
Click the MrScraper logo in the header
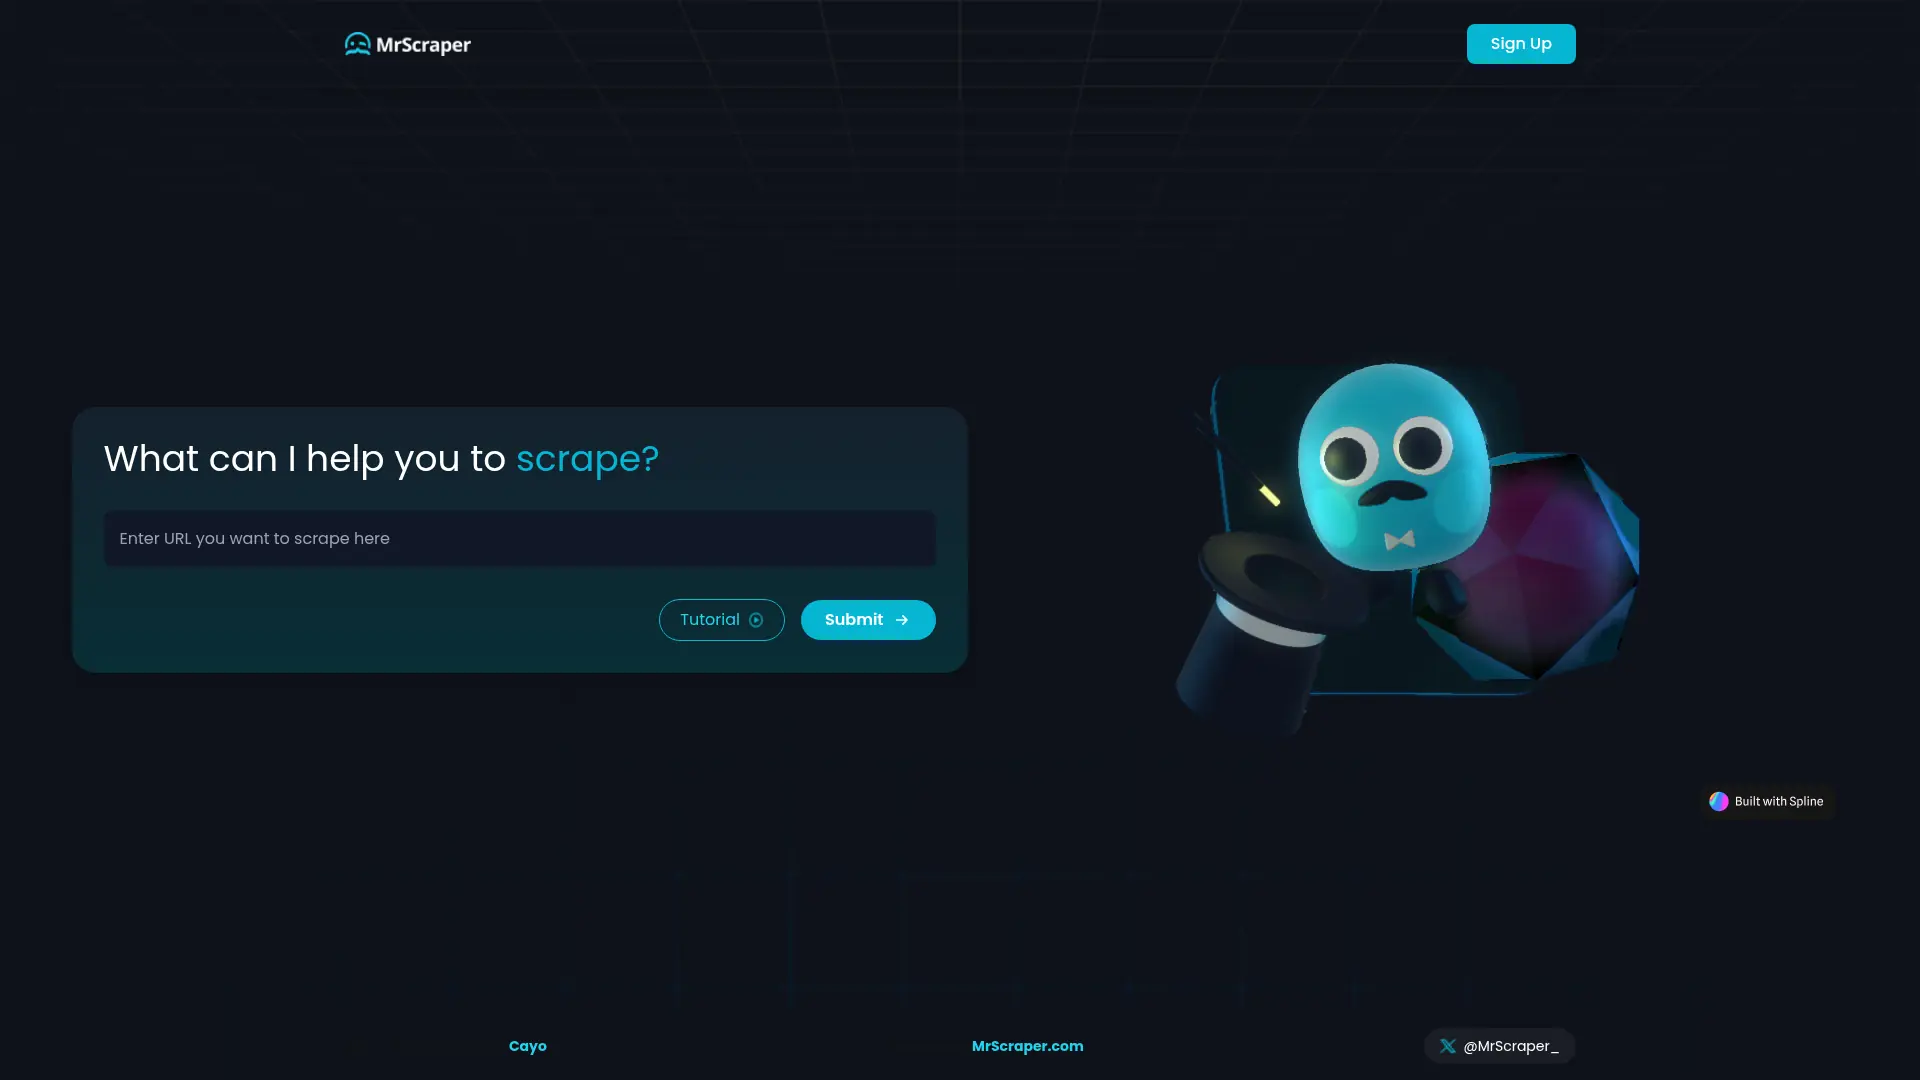coord(407,44)
